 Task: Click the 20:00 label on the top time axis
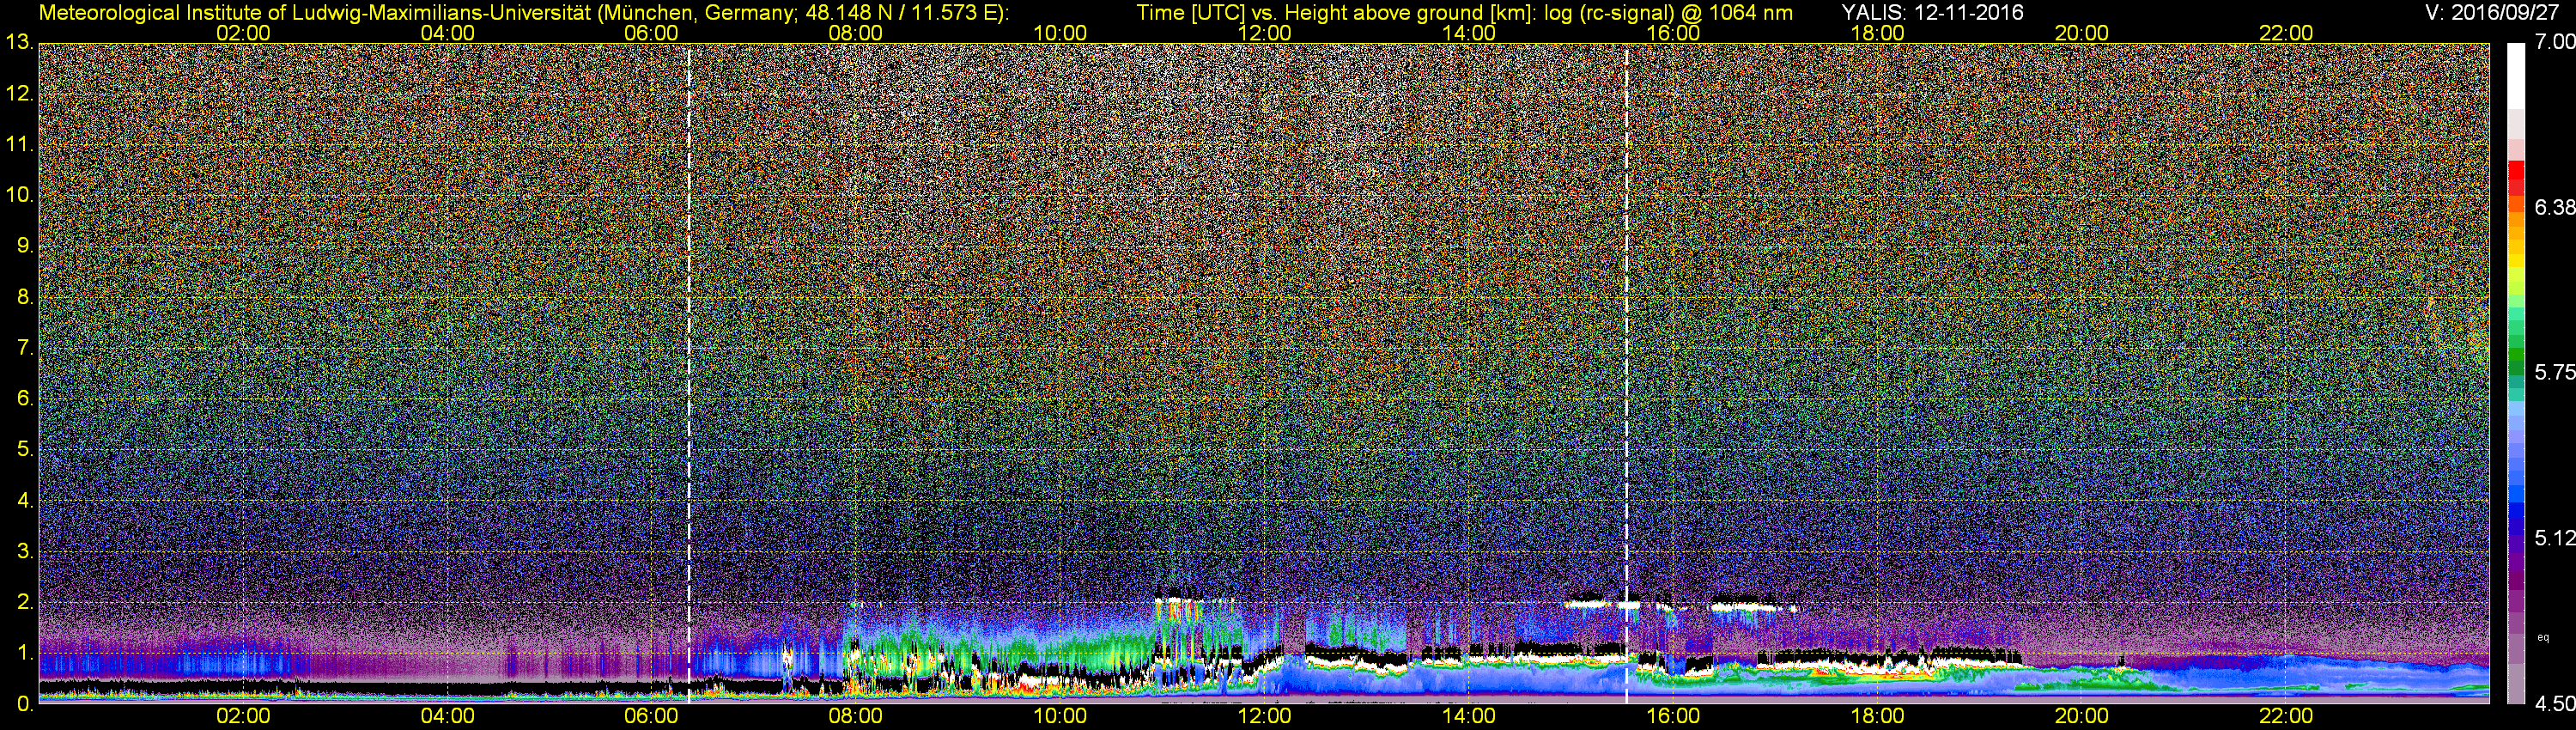pos(2082,33)
